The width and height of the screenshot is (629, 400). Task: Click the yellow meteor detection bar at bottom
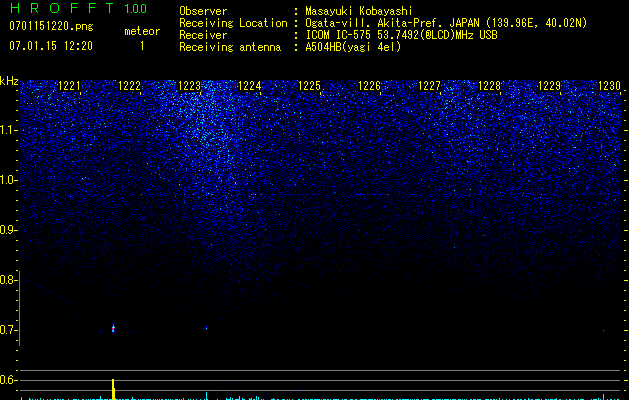tap(114, 389)
